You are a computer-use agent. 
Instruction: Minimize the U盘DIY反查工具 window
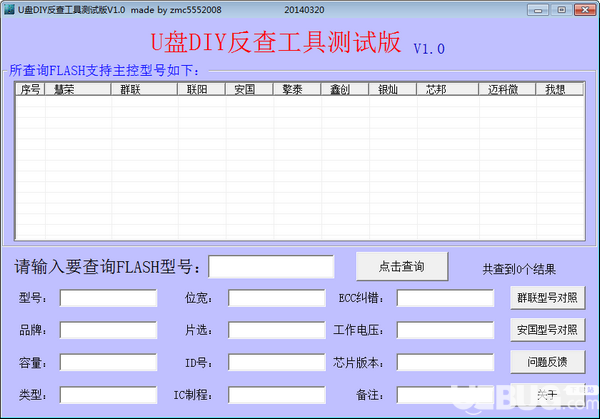click(x=538, y=10)
